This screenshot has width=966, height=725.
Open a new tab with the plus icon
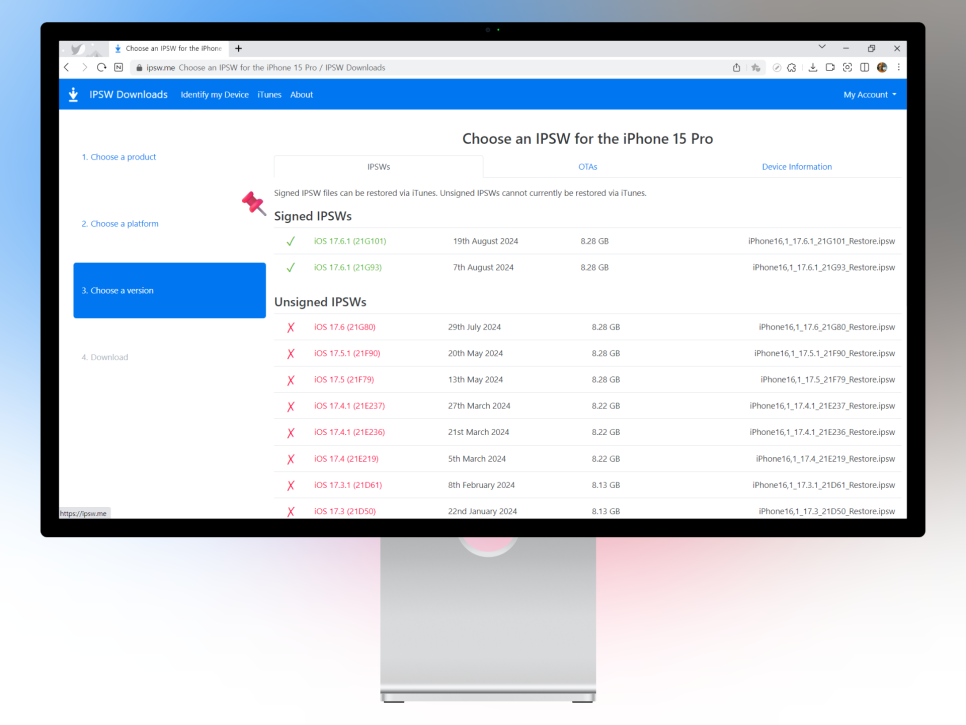click(239, 48)
